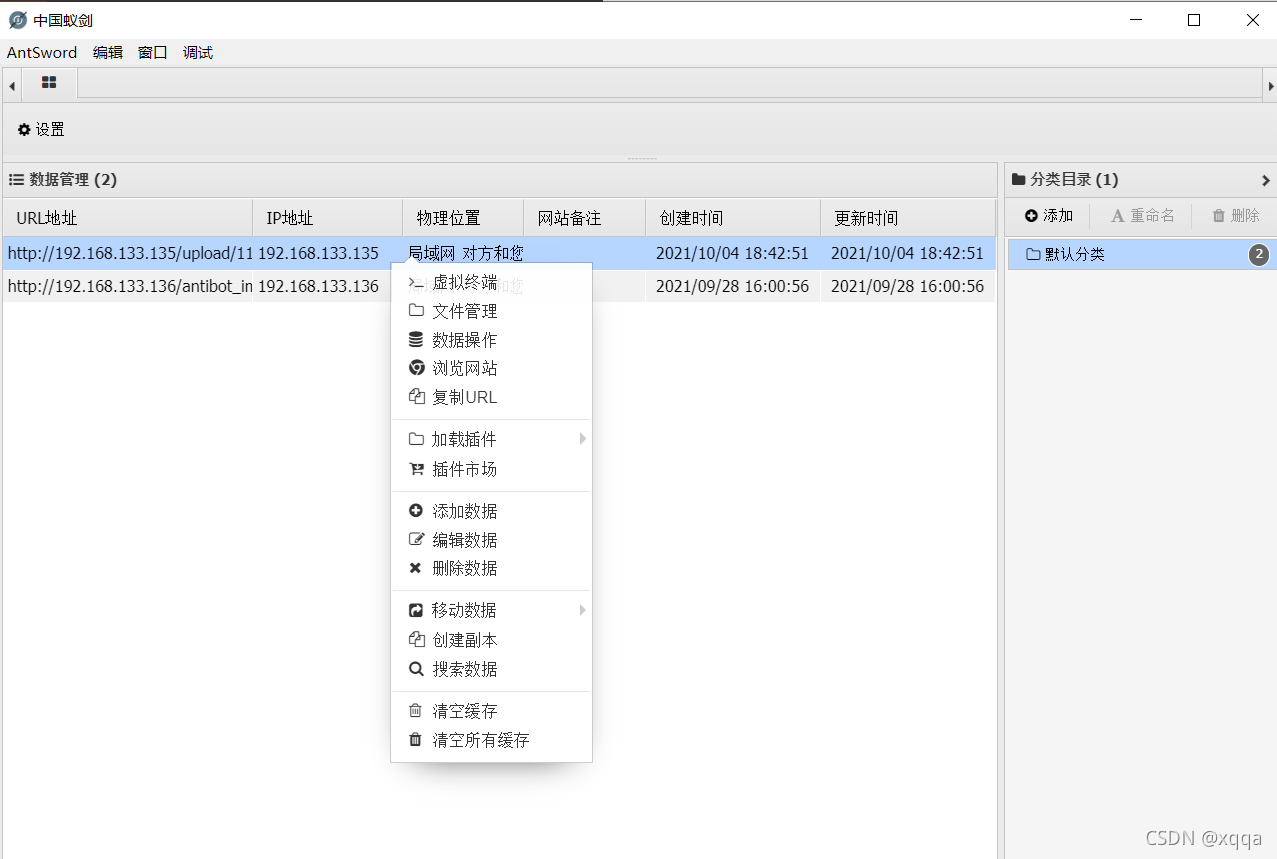
Task: Collapse the 分类目录 panel with chevron
Action: coord(1265,181)
